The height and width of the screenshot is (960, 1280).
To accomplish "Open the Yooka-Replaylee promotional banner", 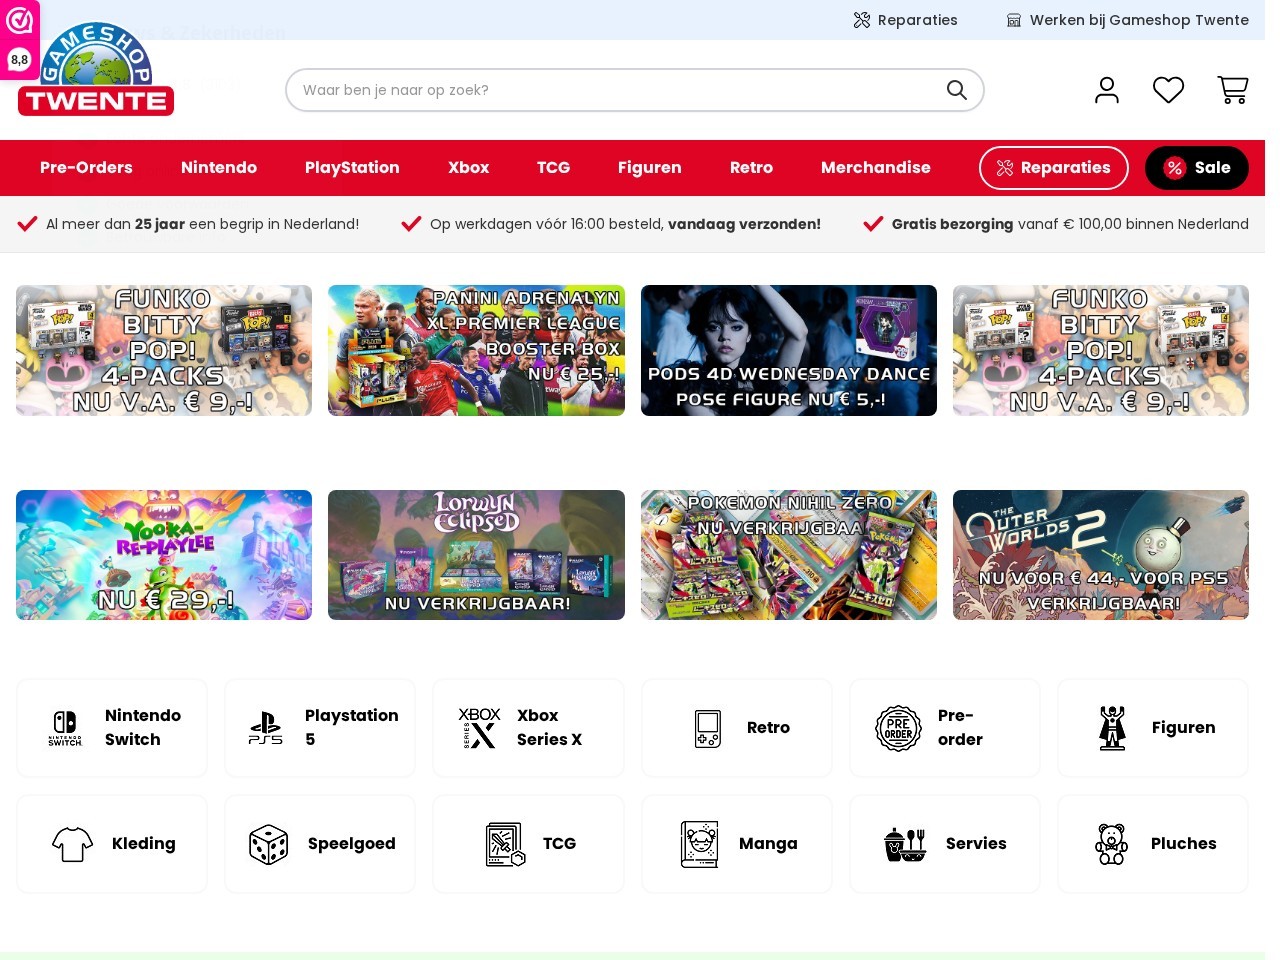I will [x=163, y=554].
